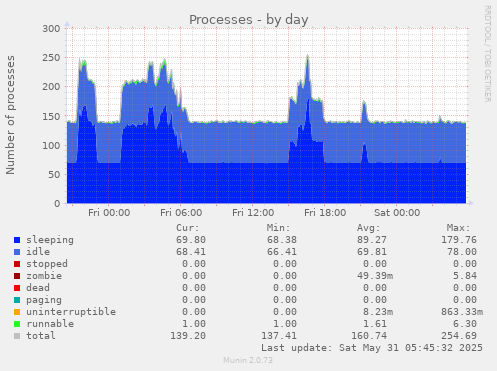This screenshot has width=497, height=371.
Task: Click uninterruptible average value 8.23m
Action: click(x=378, y=312)
